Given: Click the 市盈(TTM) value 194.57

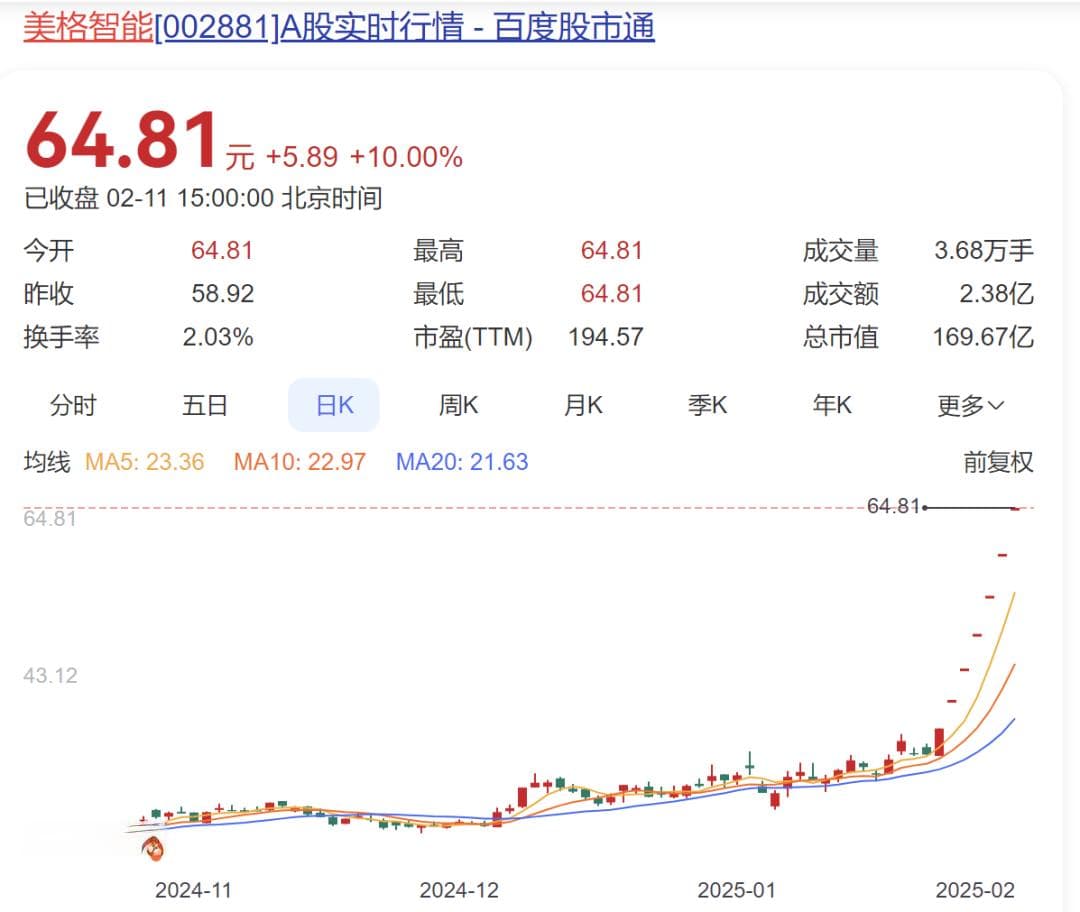Looking at the screenshot, I should pyautogui.click(x=605, y=337).
